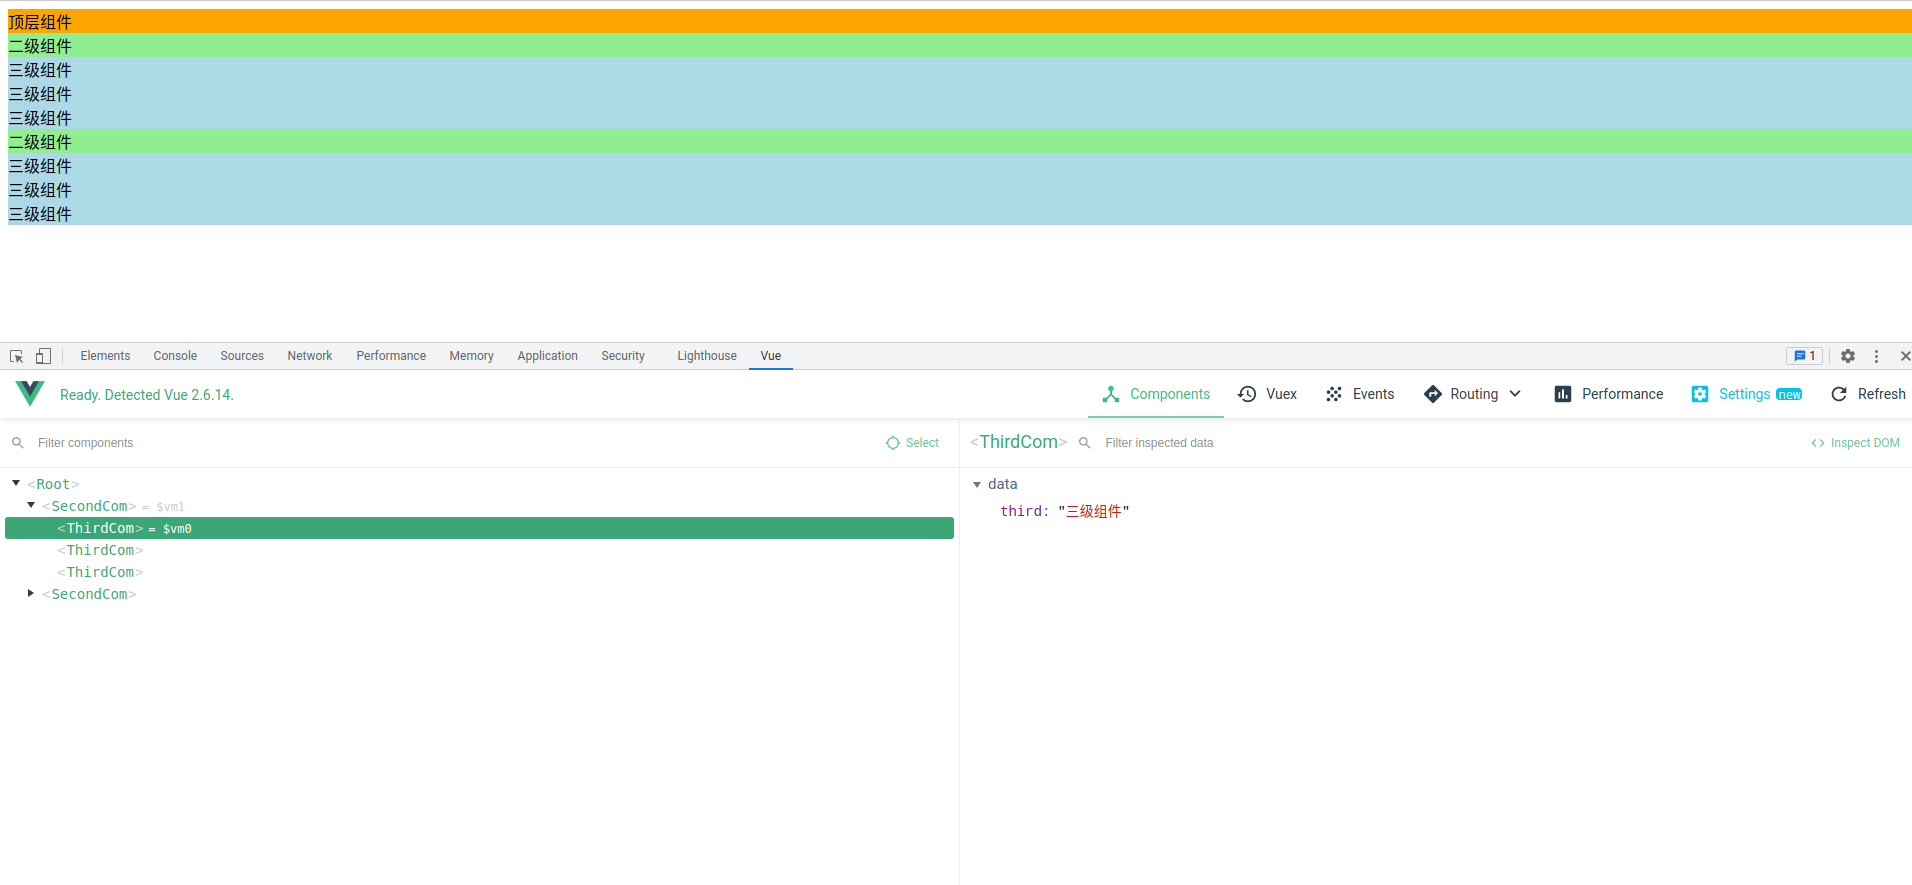Viewport: 1912px width, 885px height.
Task: Click the Vue logo icon
Action: click(30, 394)
